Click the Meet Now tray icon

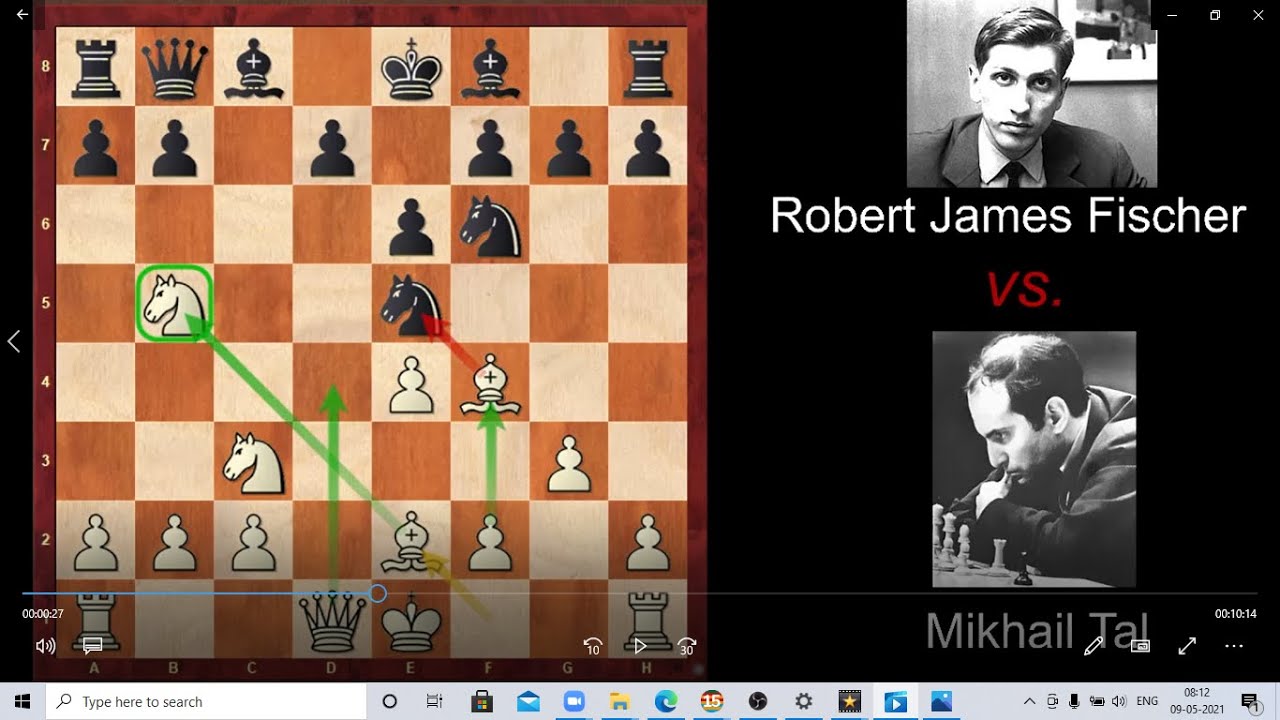(x=1052, y=701)
